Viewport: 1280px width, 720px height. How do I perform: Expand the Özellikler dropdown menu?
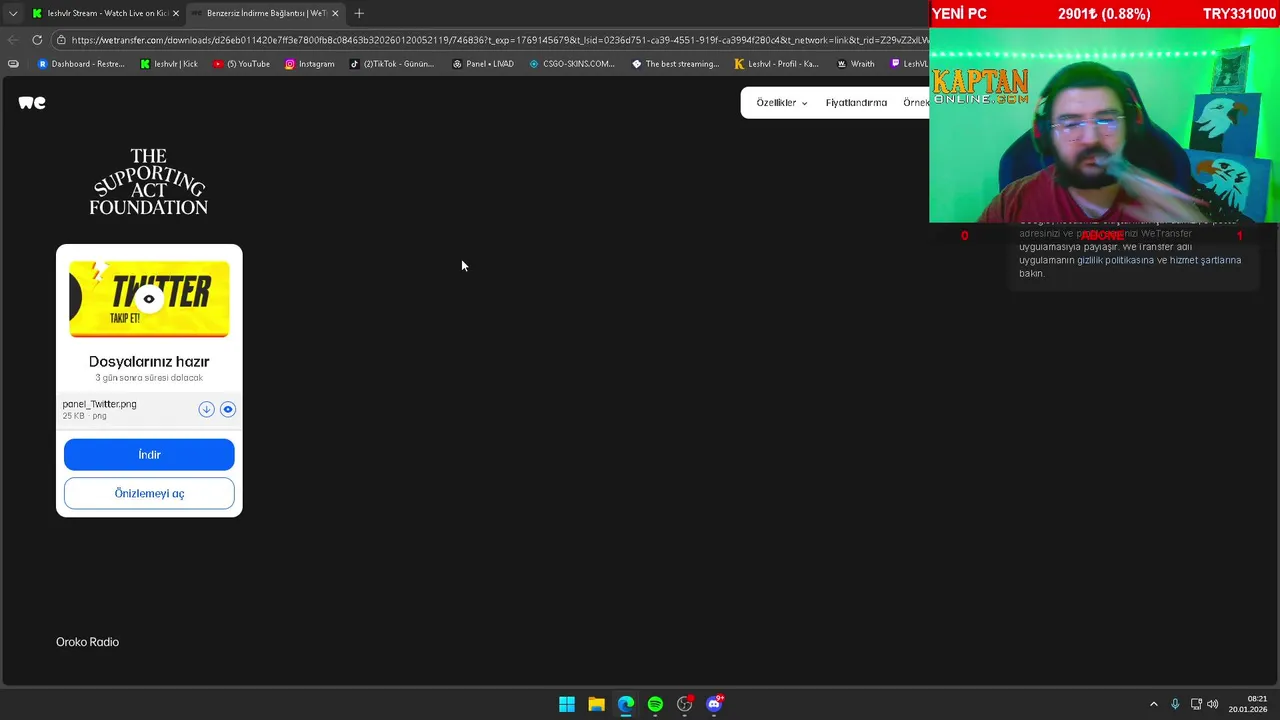(x=781, y=103)
